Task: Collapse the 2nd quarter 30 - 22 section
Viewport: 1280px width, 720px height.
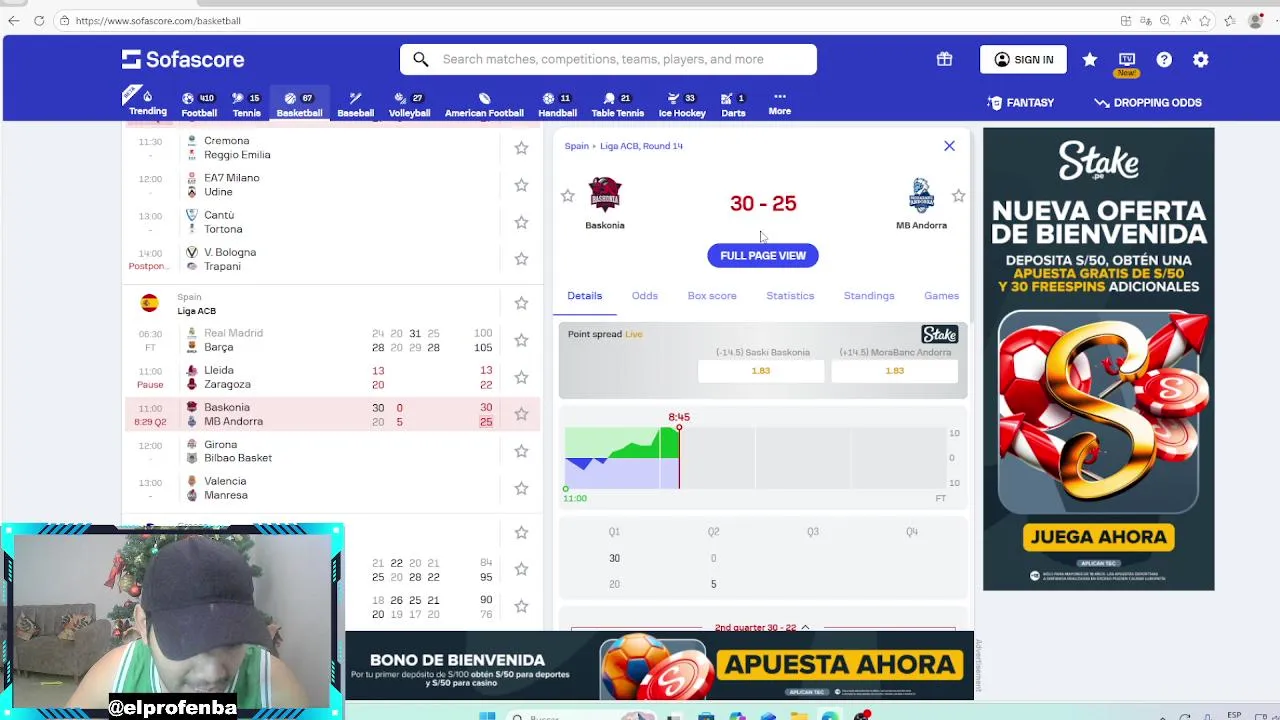Action: coord(763,627)
